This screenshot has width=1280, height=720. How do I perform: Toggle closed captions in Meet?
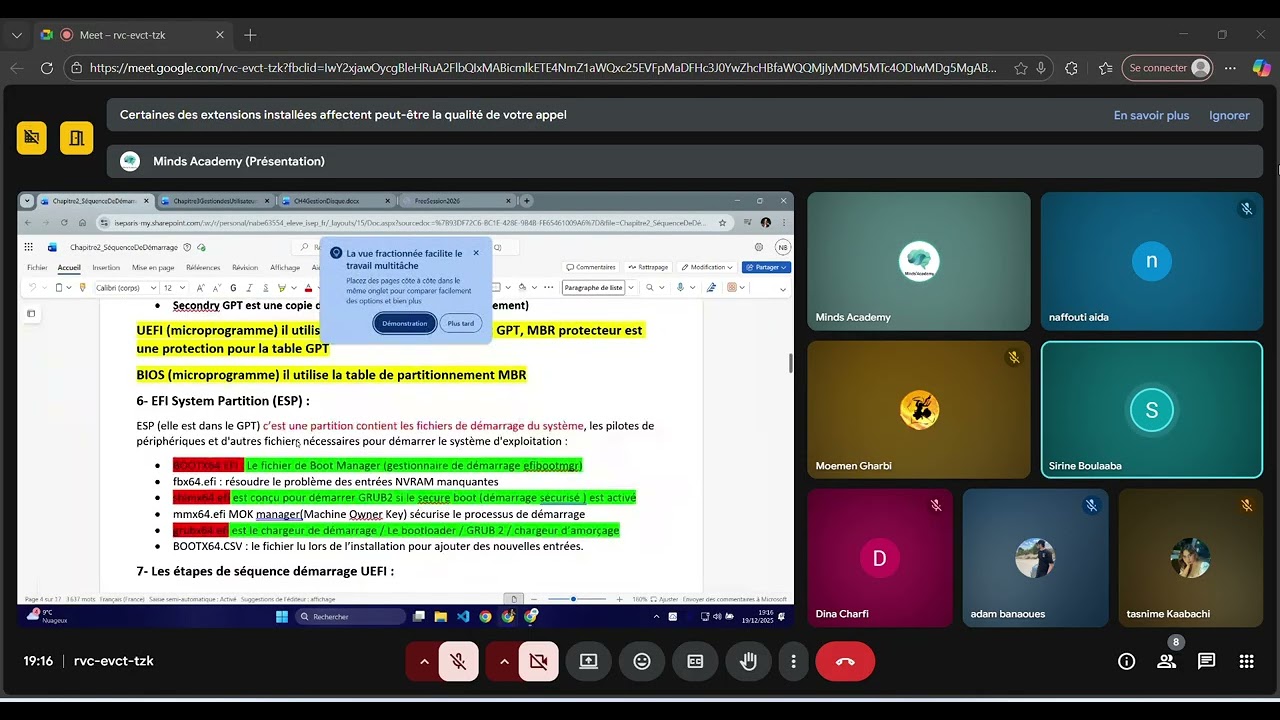(695, 661)
